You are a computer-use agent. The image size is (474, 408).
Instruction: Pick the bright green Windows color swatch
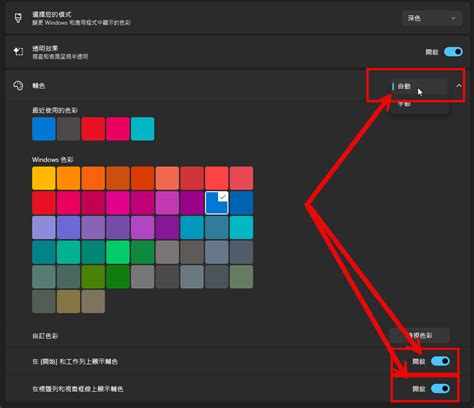click(118, 252)
